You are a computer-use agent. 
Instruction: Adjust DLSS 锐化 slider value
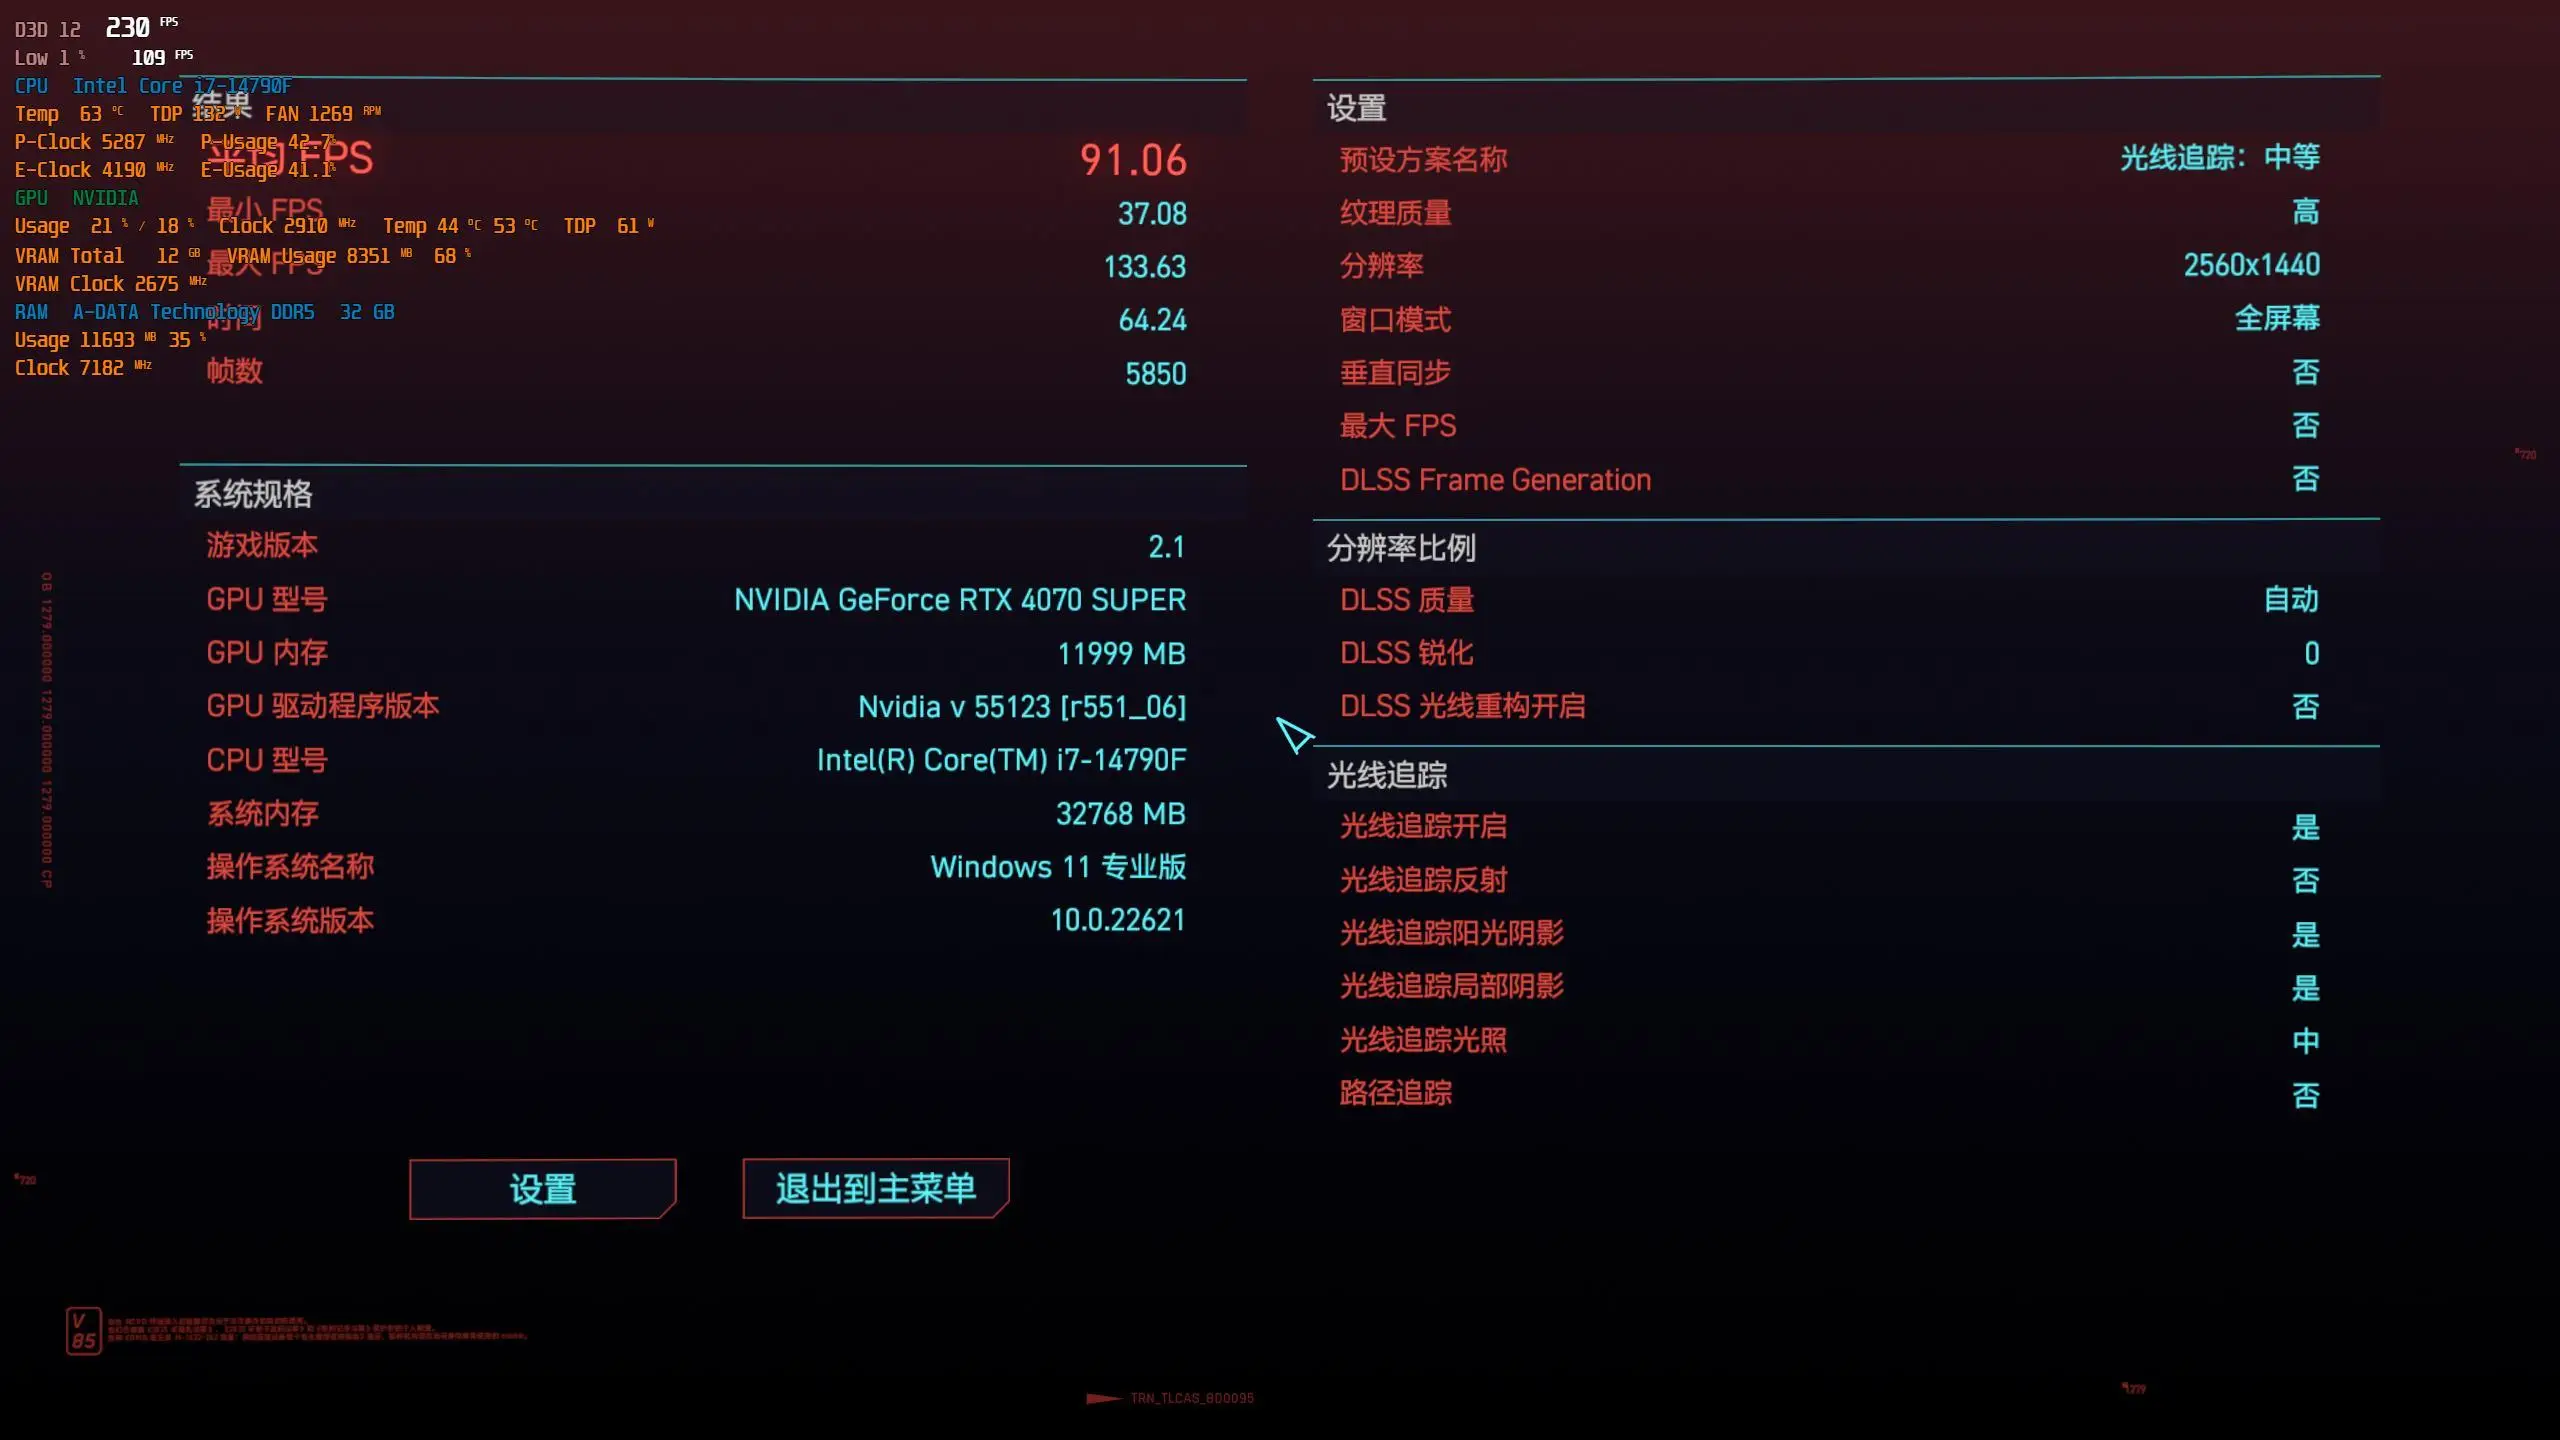coord(2310,654)
